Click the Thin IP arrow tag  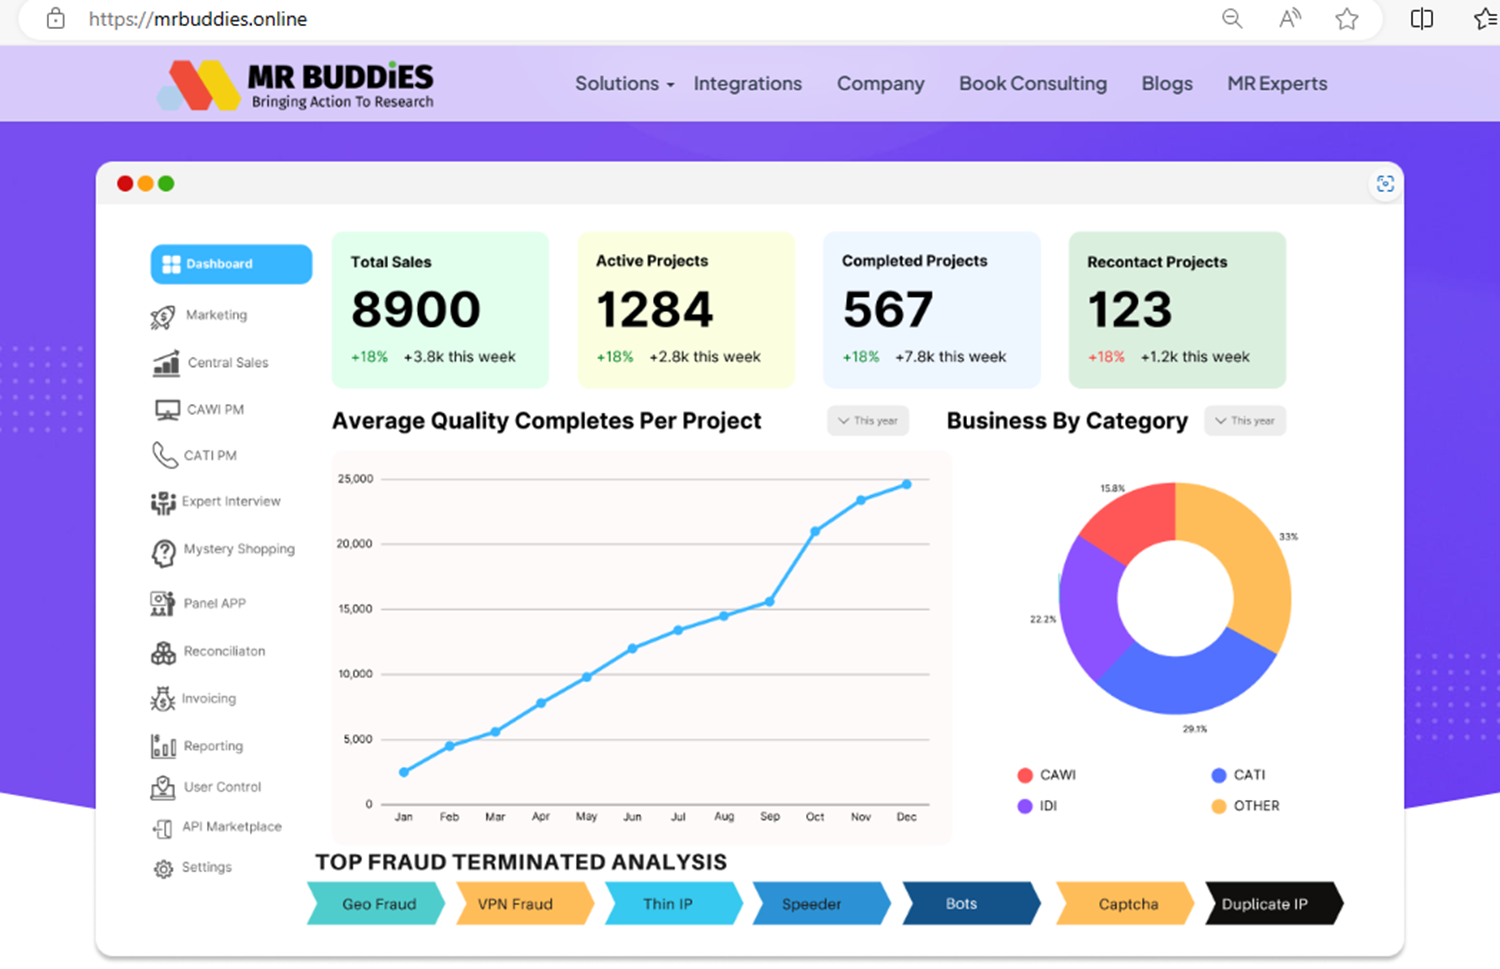[674, 904]
